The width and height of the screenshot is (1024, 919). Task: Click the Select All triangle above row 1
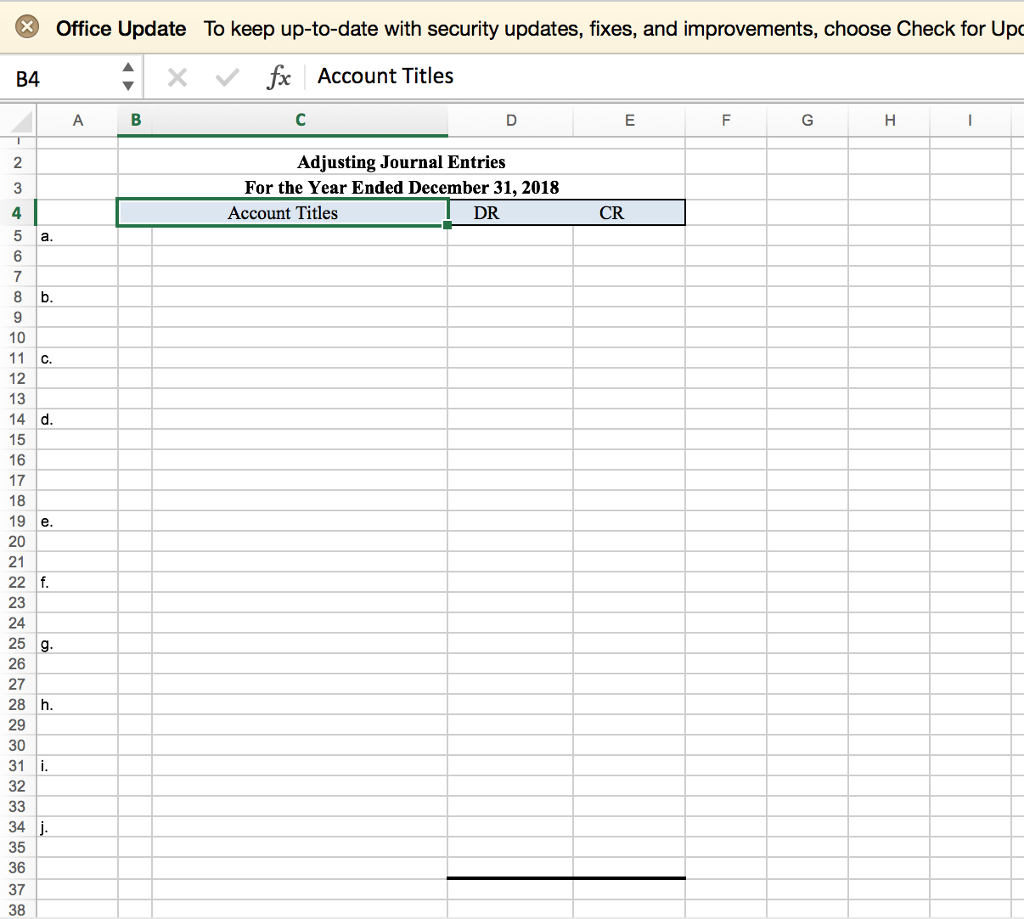(17, 119)
